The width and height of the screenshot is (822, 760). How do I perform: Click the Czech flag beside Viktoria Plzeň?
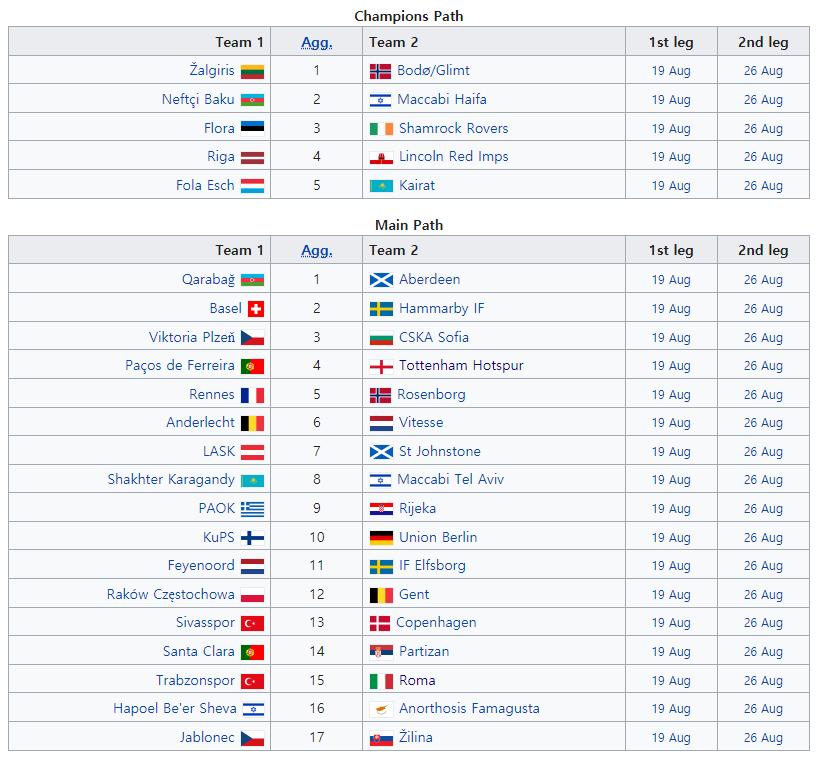pyautogui.click(x=252, y=338)
